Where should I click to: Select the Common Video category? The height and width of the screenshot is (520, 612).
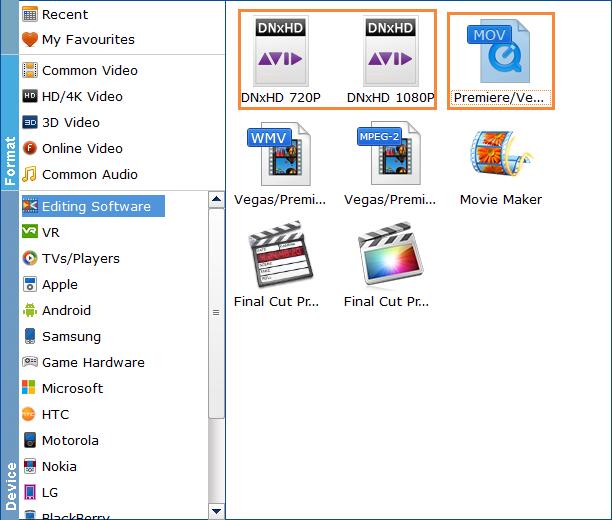coord(89,71)
